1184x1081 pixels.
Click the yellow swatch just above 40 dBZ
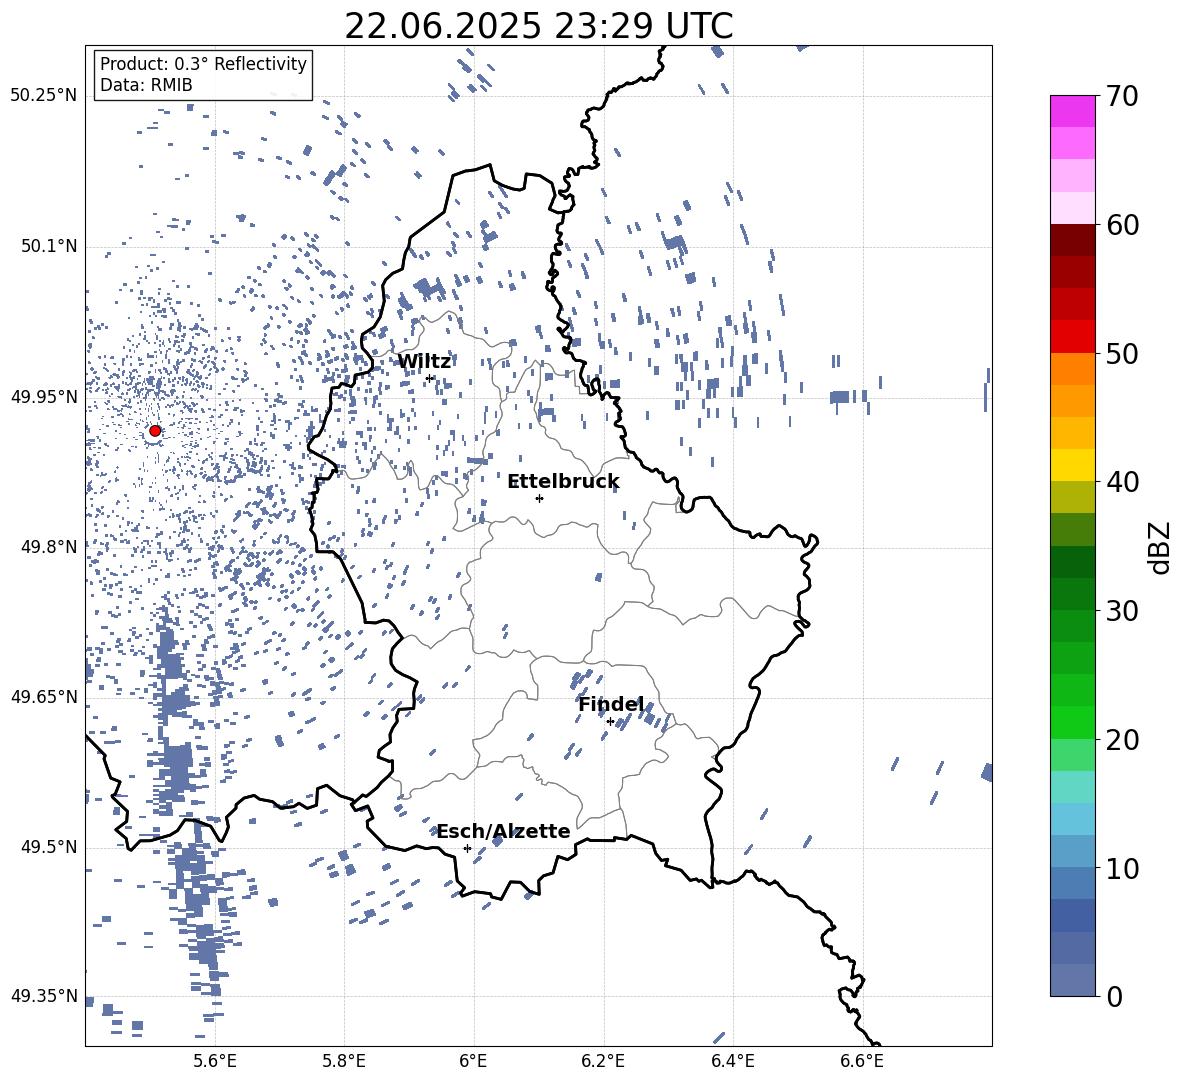[x=1072, y=465]
